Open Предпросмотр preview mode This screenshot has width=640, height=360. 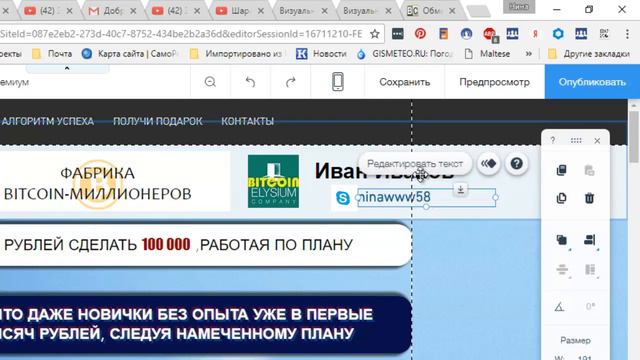(494, 82)
